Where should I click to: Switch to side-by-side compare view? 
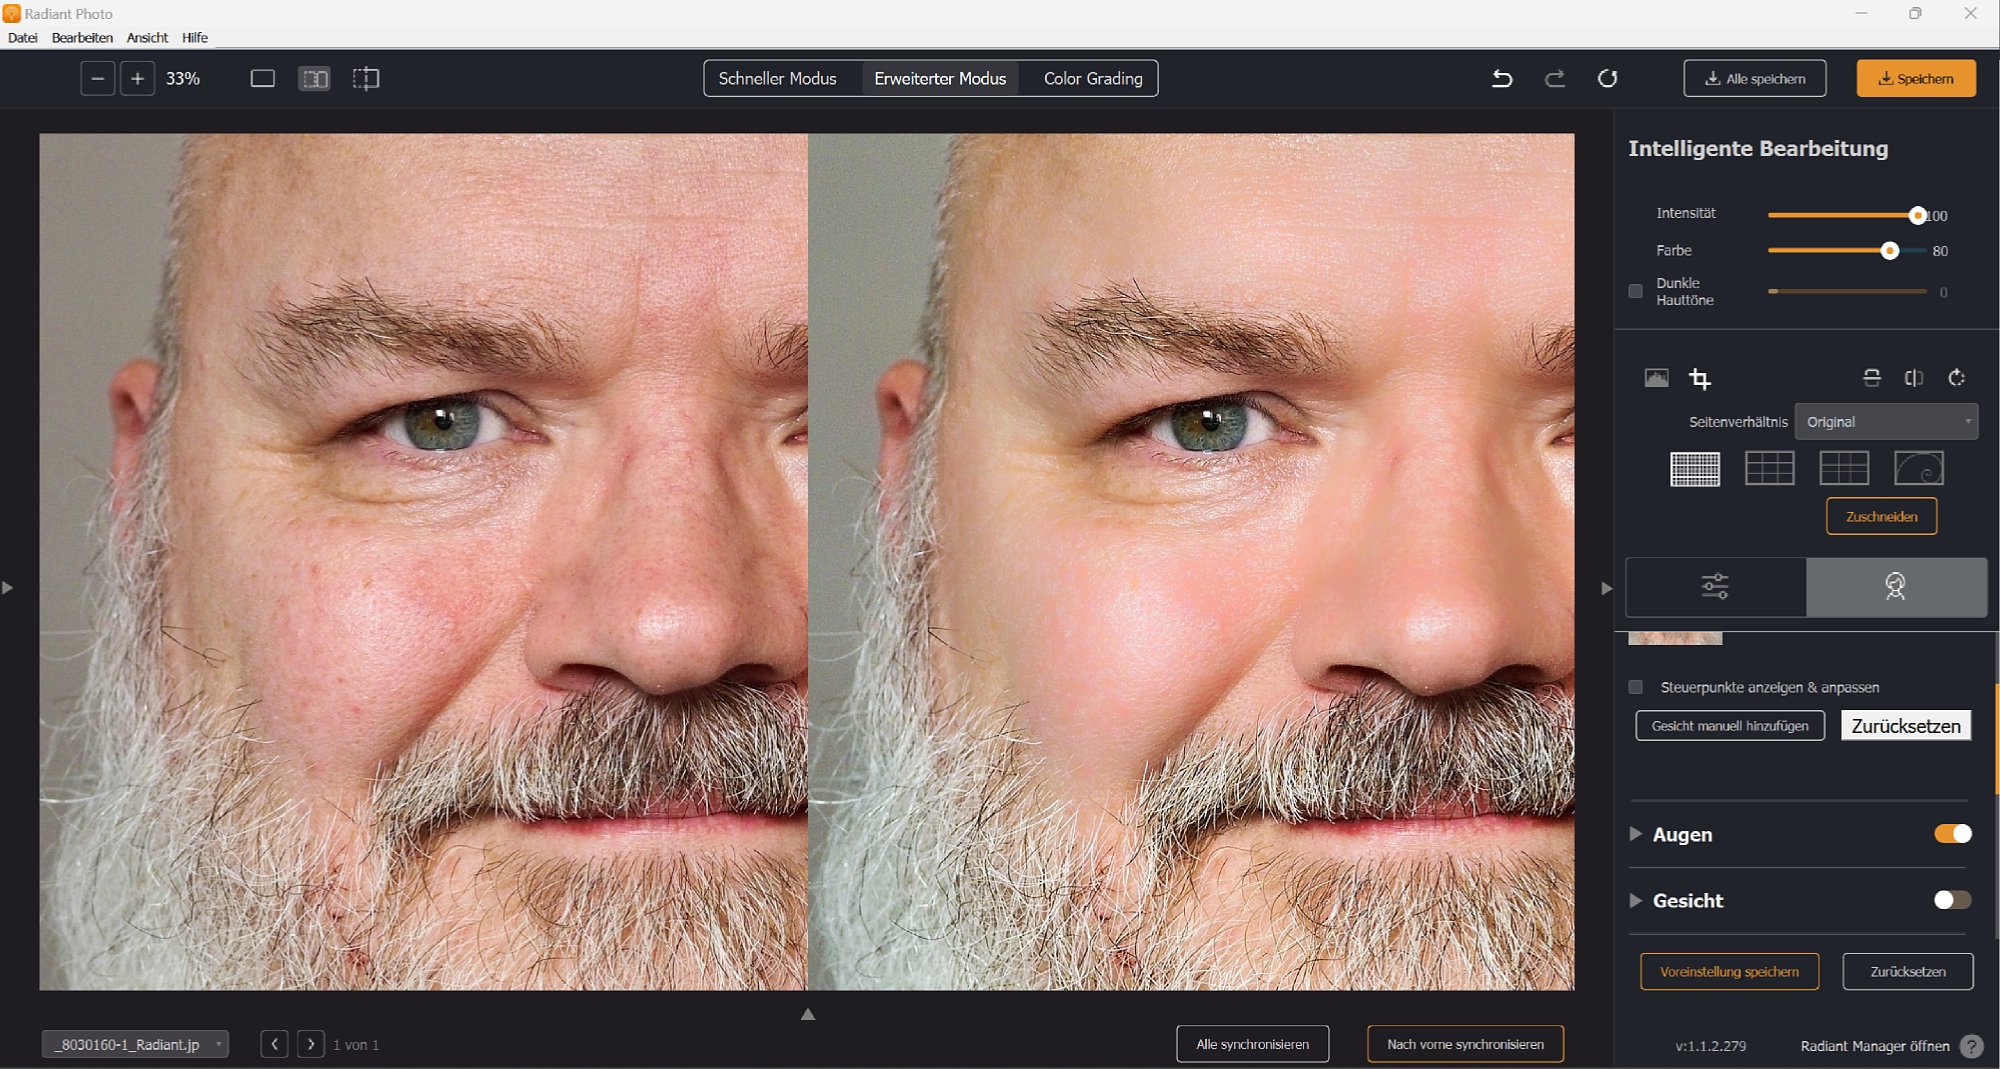coord(314,78)
